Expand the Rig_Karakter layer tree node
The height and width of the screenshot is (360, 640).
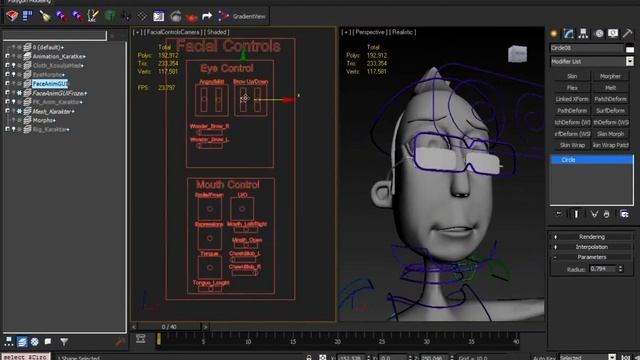tap(7, 129)
